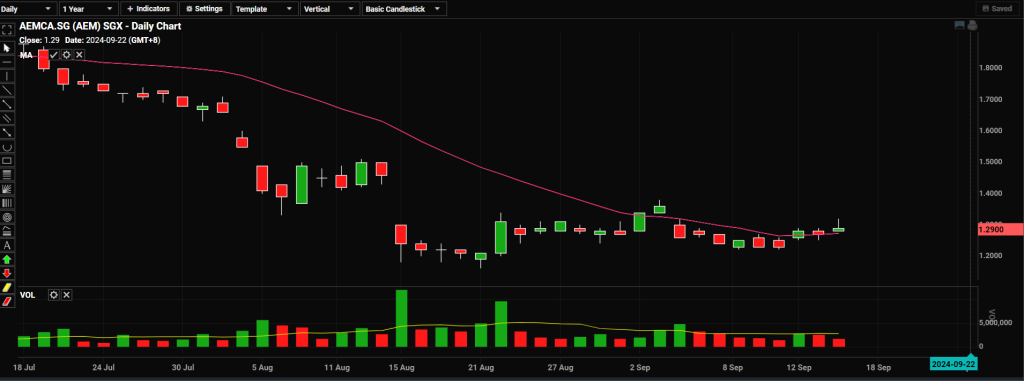Image resolution: width=1024 pixels, height=381 pixels.
Task: Click the 2024-09-22 date marker on axis
Action: 953,364
